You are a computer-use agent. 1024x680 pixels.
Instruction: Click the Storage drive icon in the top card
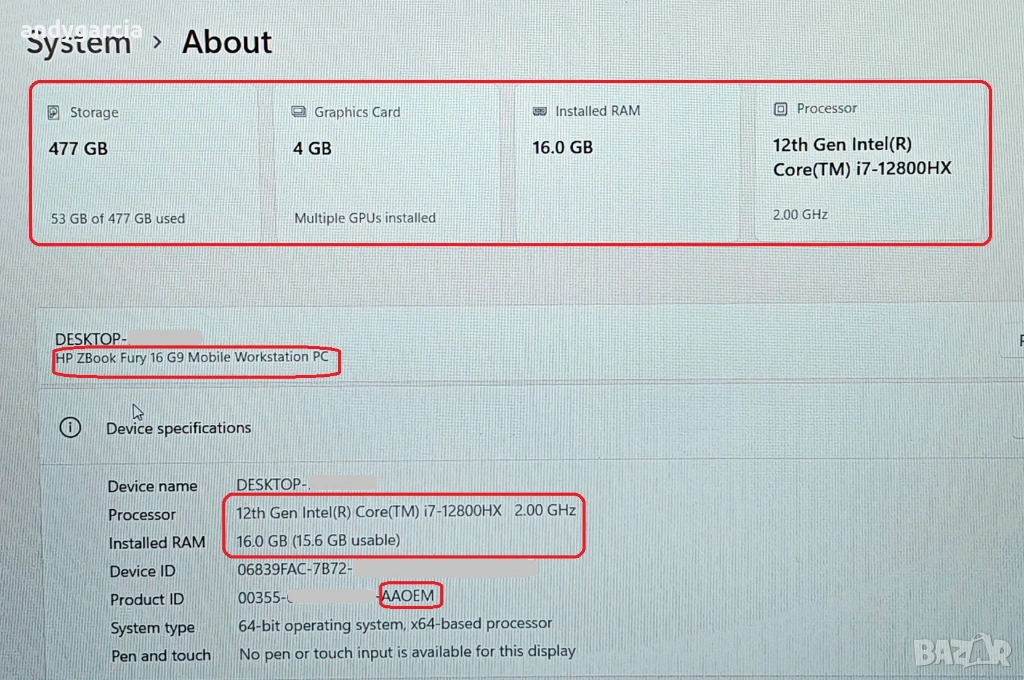[54, 113]
